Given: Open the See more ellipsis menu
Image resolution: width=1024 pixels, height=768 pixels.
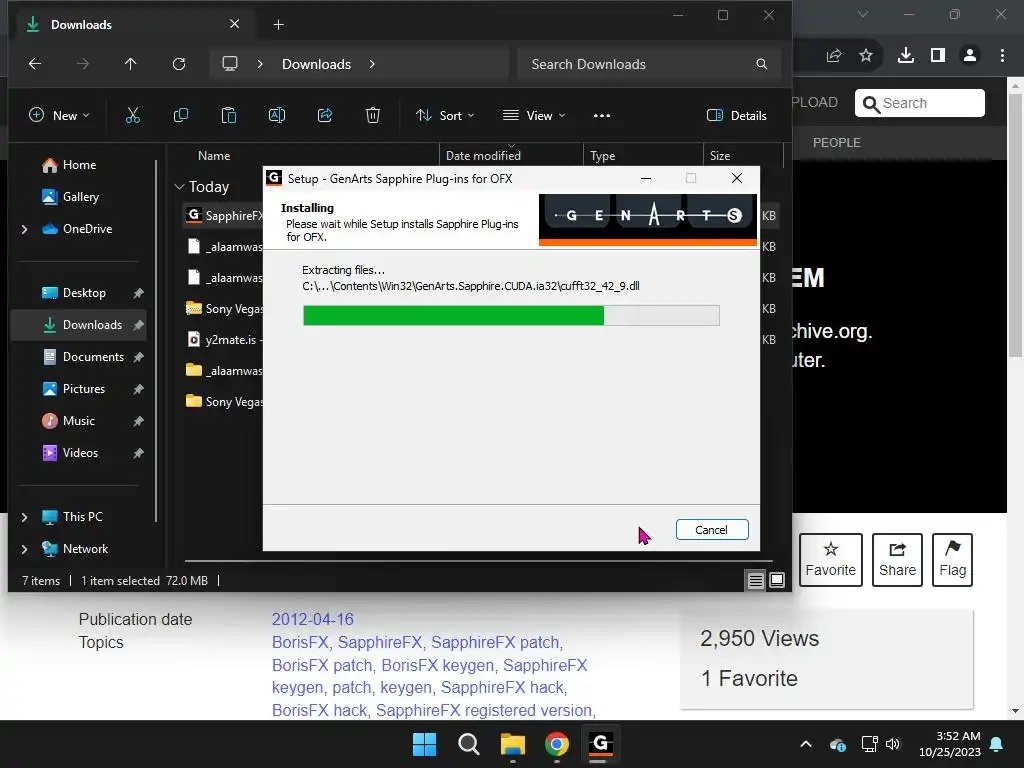Looking at the screenshot, I should [x=602, y=116].
